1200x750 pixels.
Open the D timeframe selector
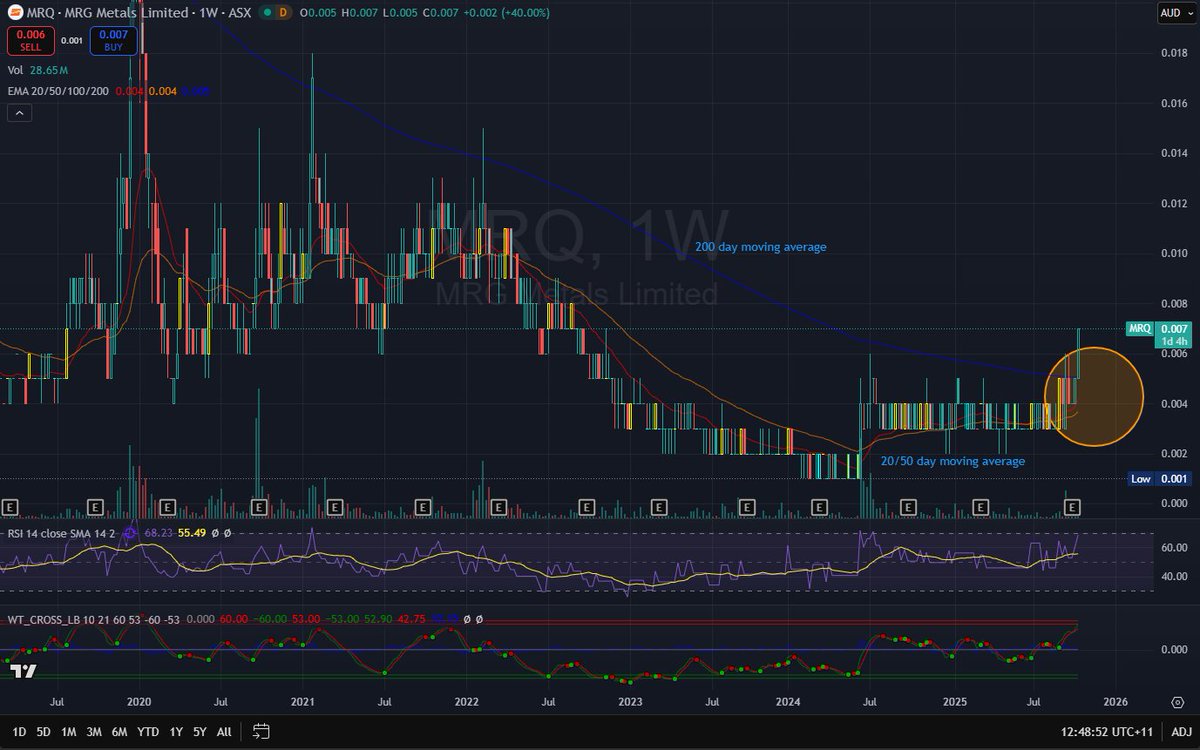(x=283, y=13)
